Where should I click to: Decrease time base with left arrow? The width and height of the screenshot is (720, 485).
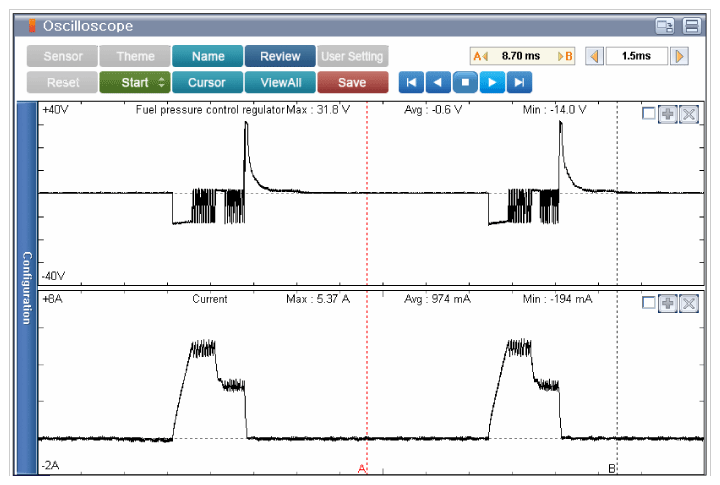click(594, 56)
